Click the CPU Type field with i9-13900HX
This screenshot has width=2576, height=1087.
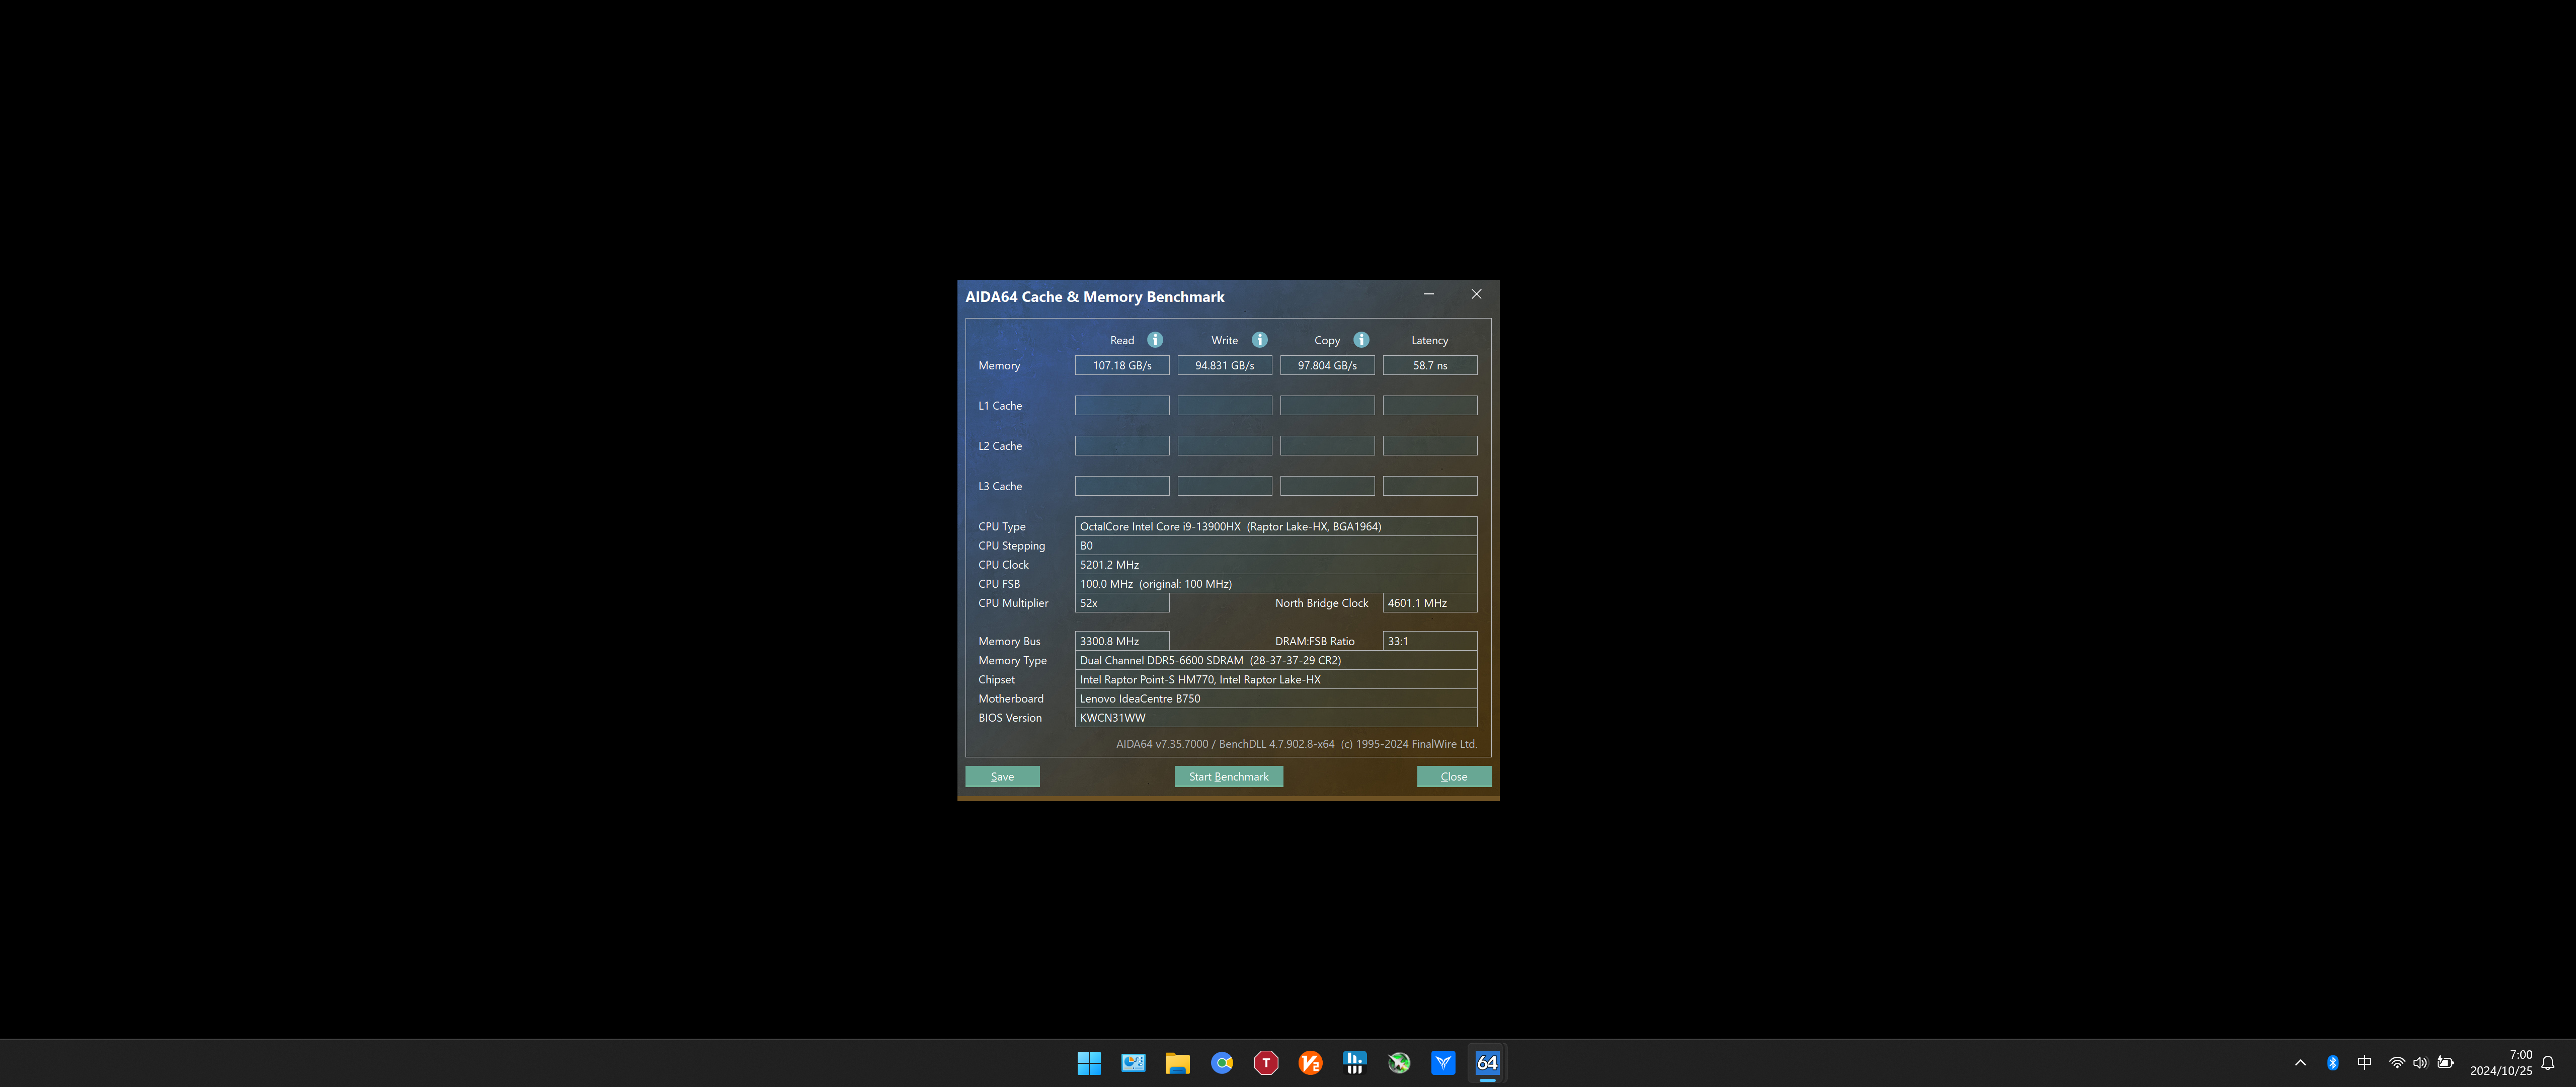(x=1275, y=527)
